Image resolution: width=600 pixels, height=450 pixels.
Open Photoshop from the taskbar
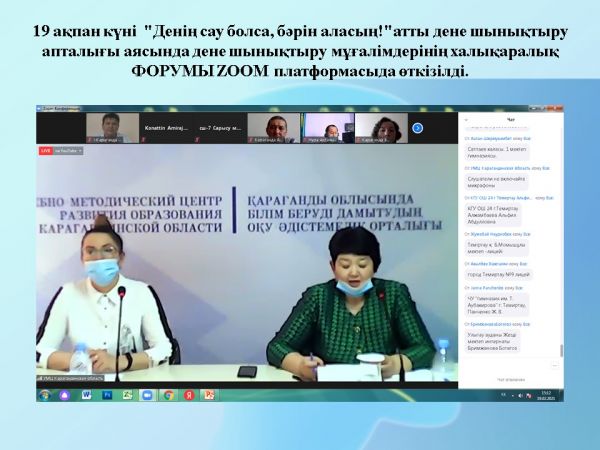click(x=106, y=395)
